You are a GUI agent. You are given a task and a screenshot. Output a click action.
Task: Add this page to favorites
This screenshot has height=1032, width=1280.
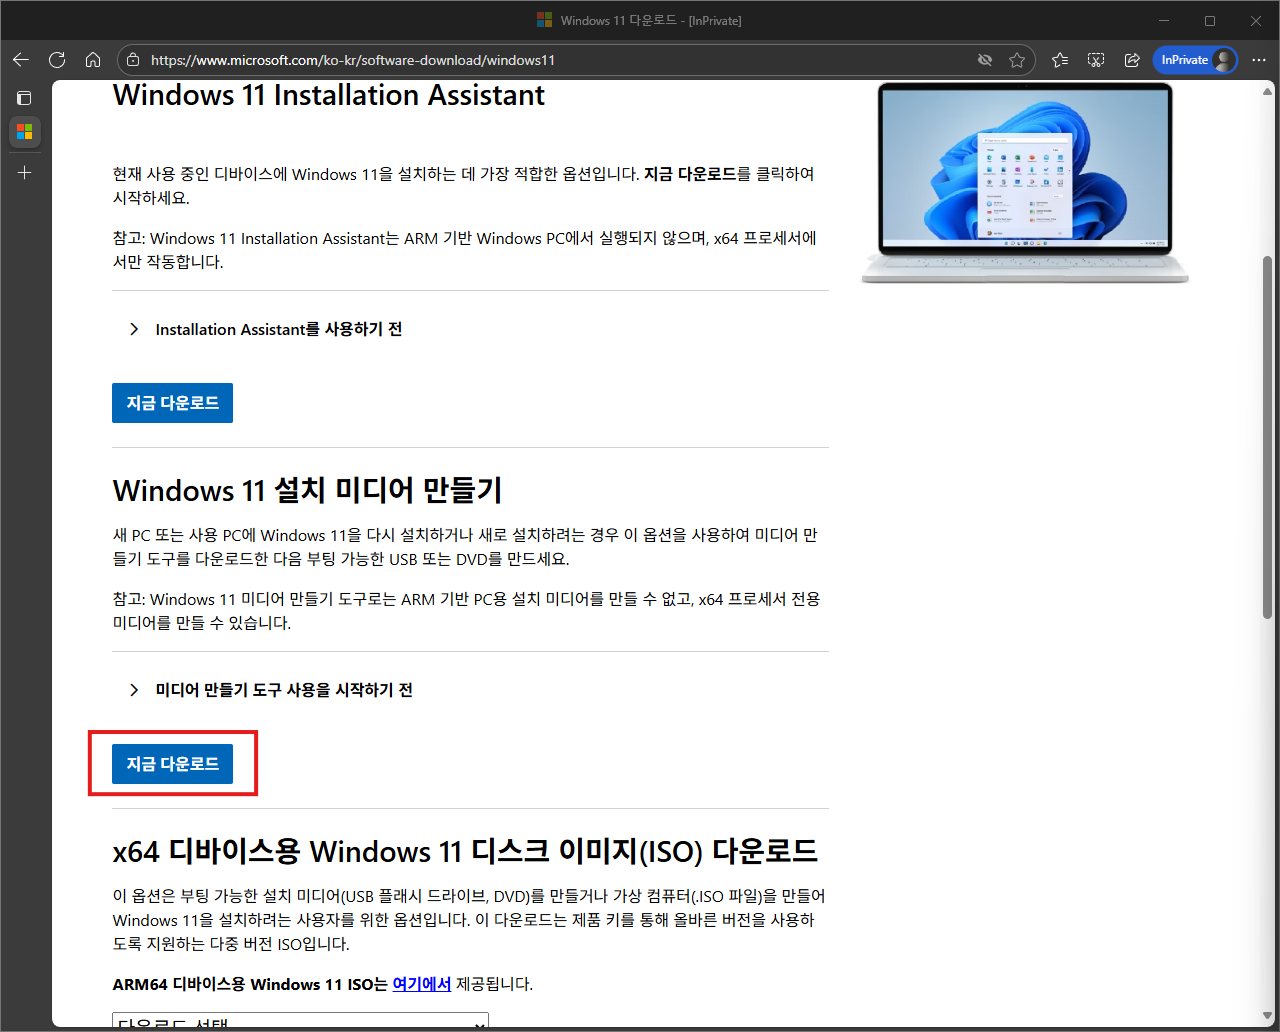(x=1017, y=60)
